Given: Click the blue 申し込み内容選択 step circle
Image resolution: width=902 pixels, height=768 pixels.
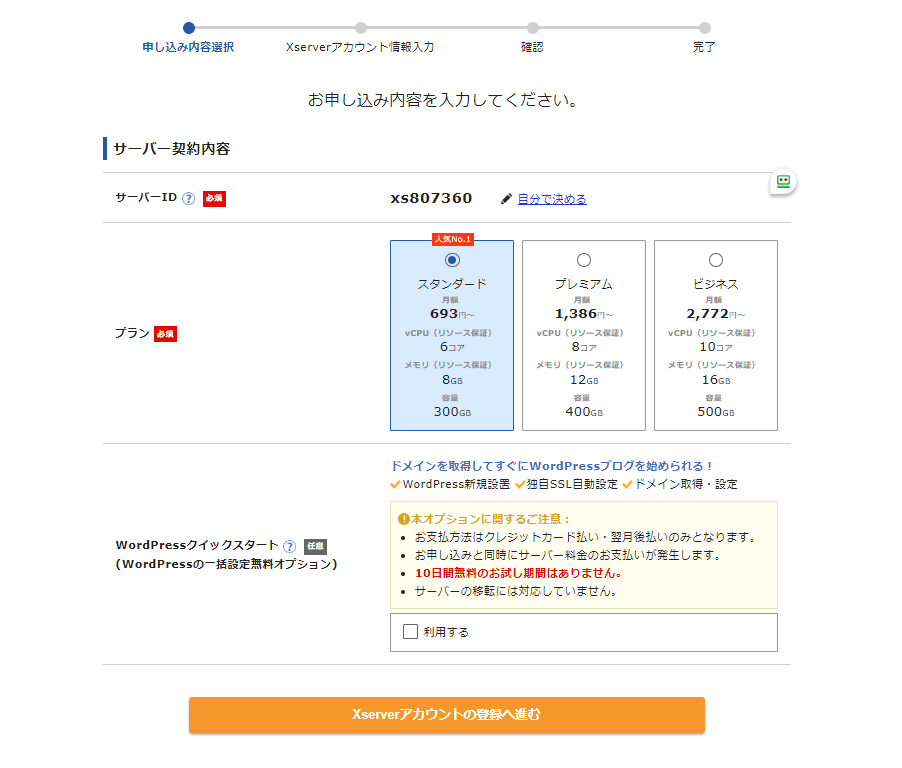Looking at the screenshot, I should click(x=189, y=28).
